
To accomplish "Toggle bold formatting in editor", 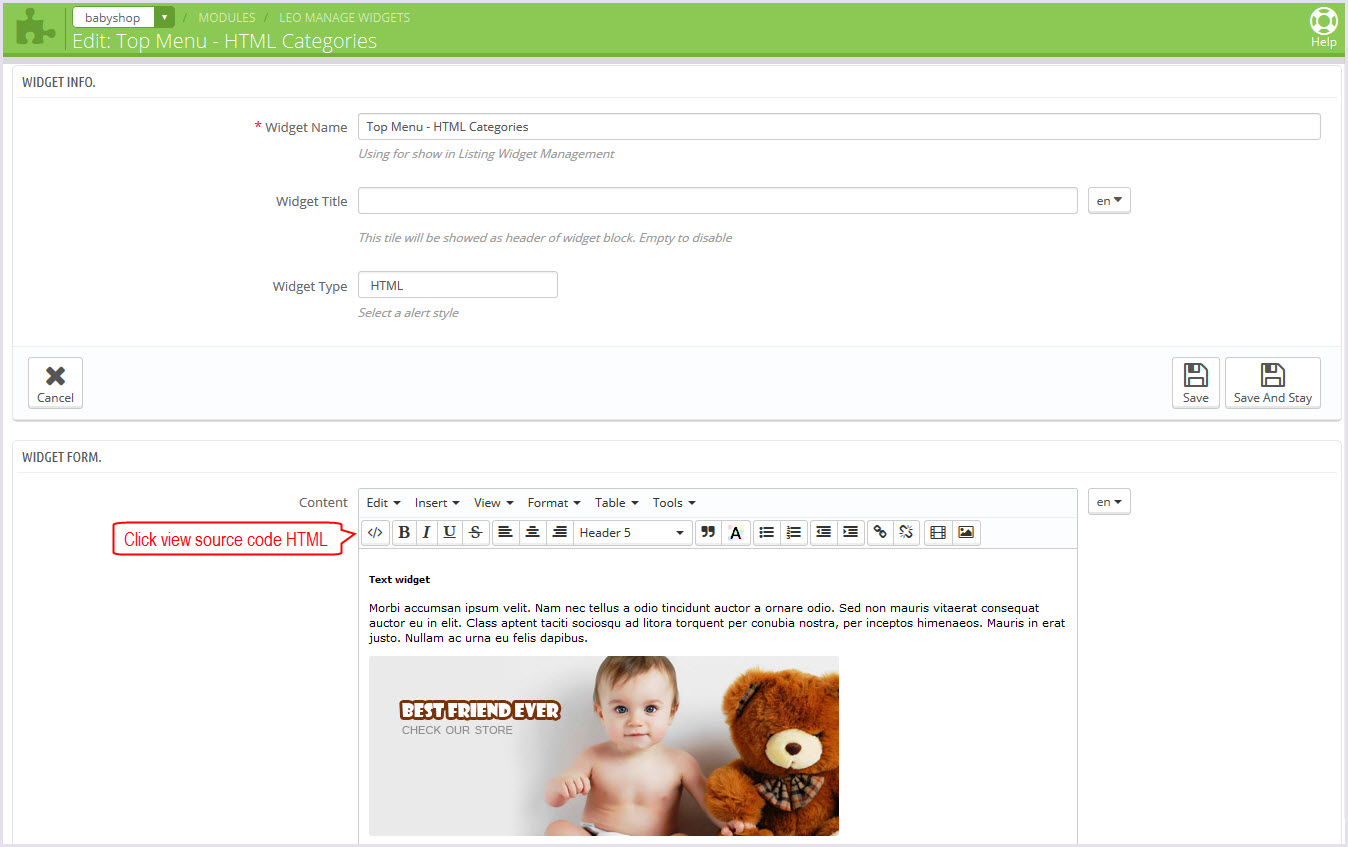I will click(404, 533).
